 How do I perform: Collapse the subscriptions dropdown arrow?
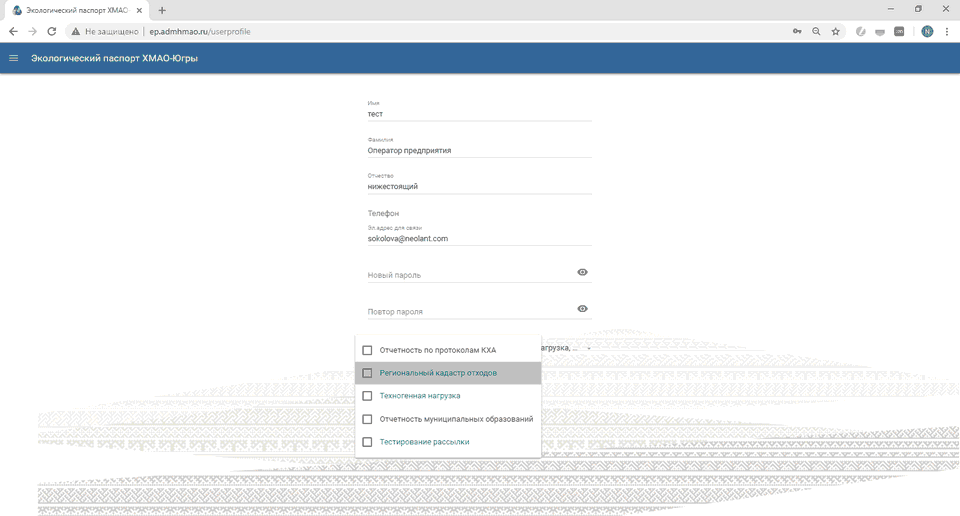click(x=589, y=348)
